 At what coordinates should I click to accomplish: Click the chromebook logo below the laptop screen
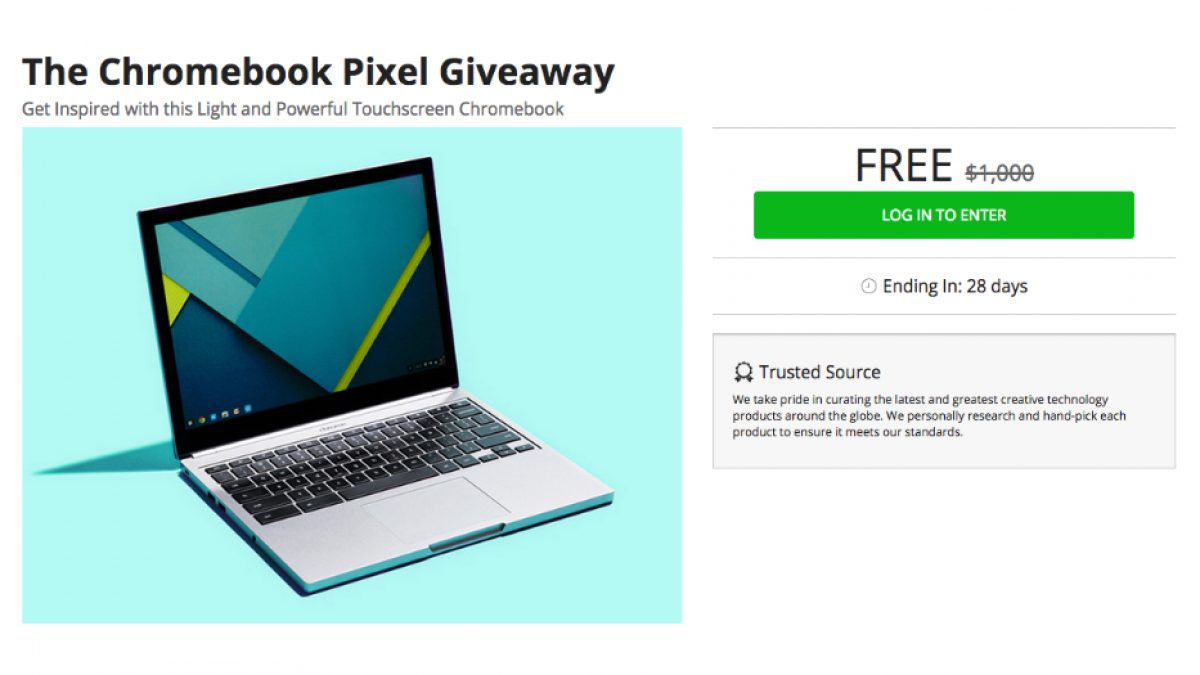pos(332,427)
